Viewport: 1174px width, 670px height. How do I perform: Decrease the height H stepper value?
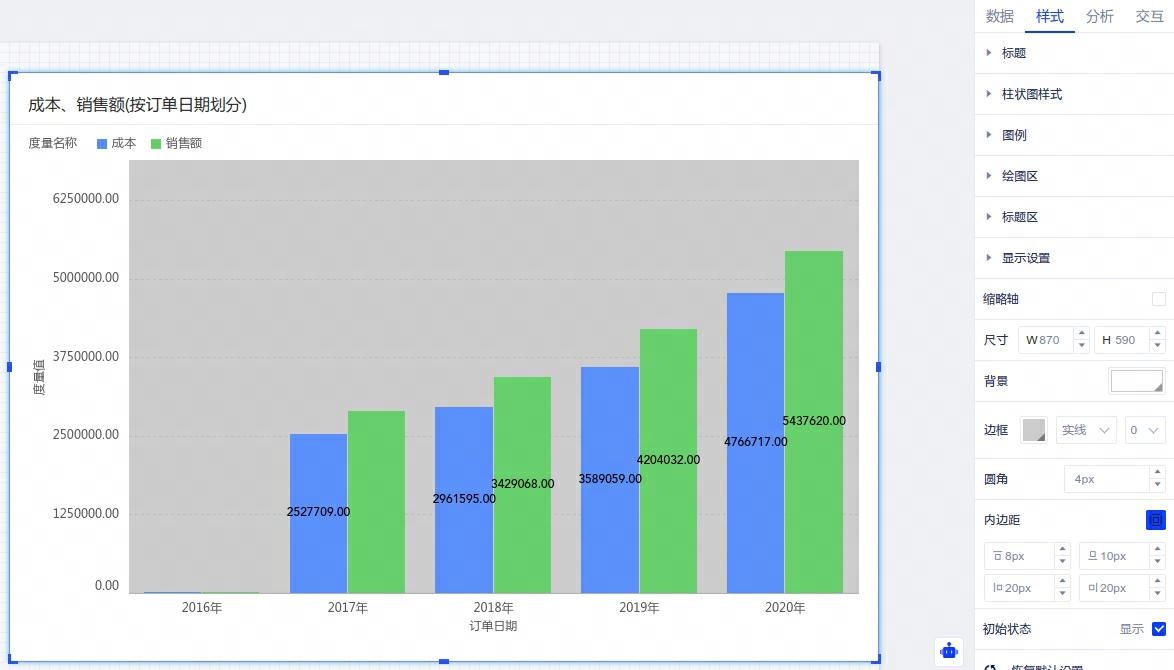tap(1158, 346)
